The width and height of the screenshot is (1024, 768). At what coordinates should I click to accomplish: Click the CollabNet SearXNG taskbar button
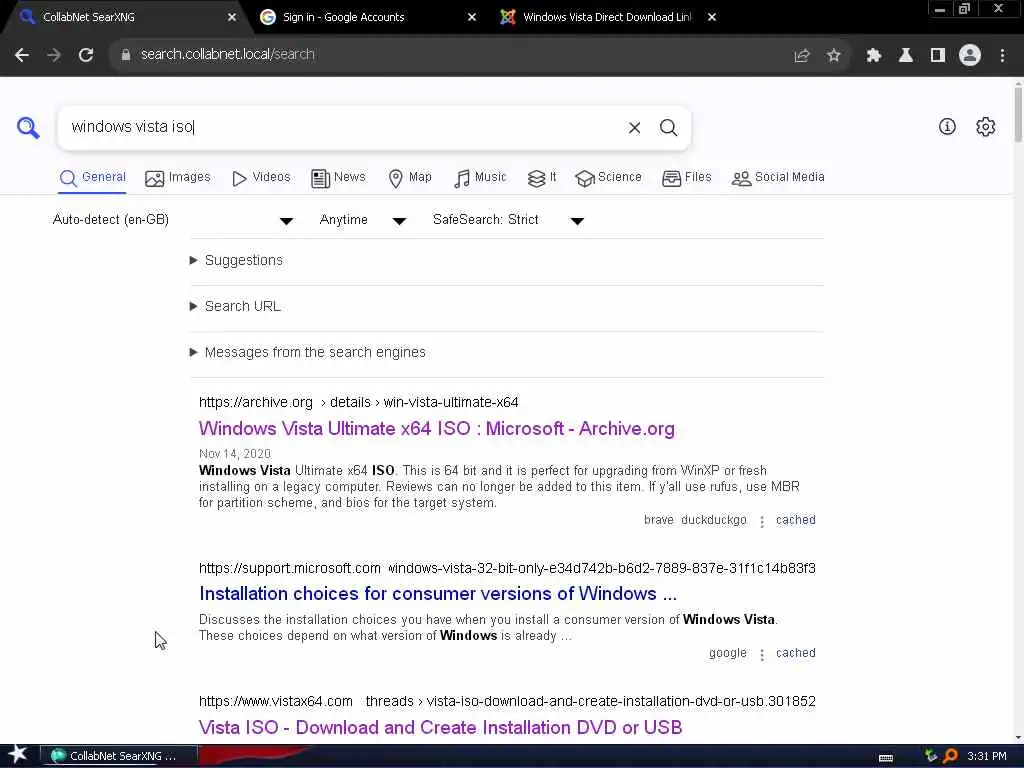tap(120, 756)
